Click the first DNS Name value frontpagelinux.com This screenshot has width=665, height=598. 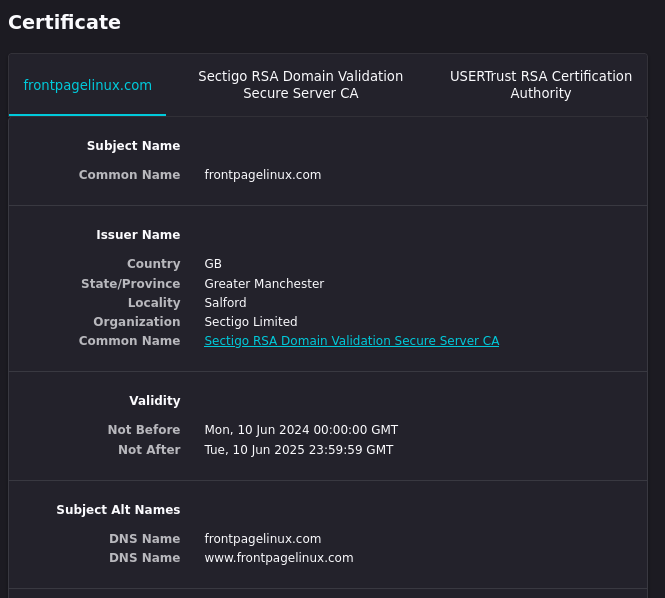pos(263,539)
